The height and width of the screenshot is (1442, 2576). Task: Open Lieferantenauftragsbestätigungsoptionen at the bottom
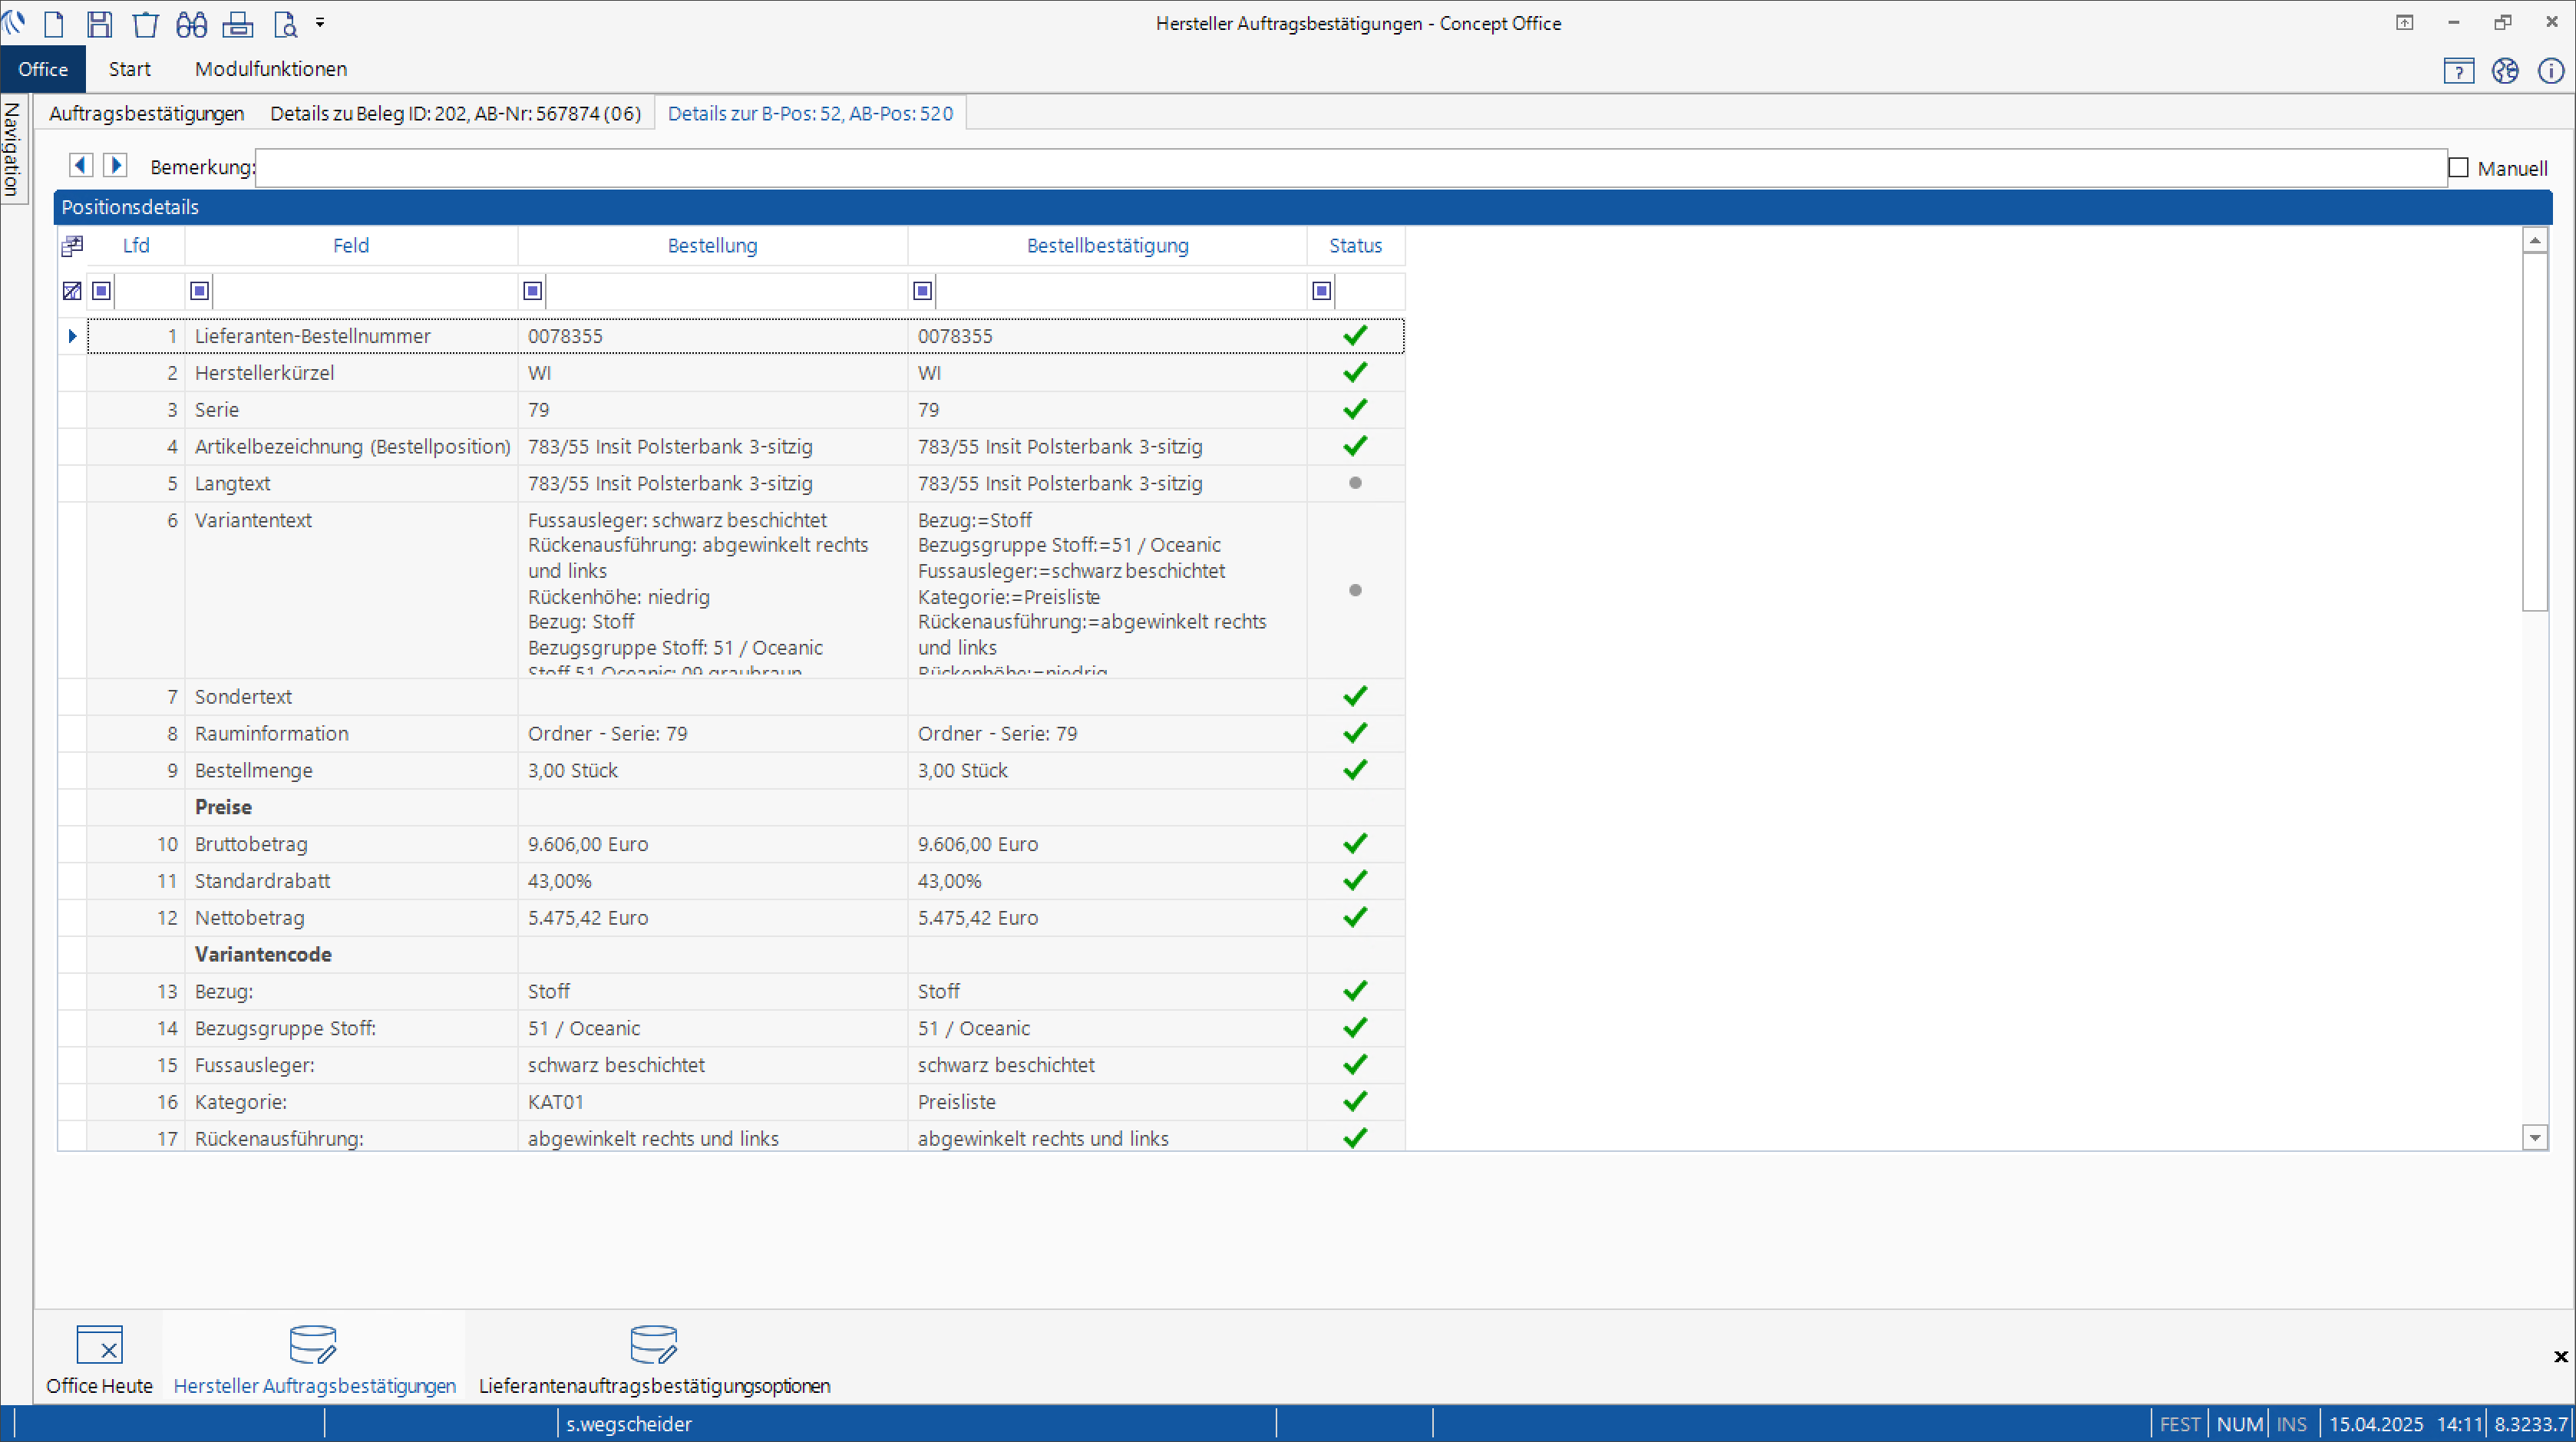(x=655, y=1357)
